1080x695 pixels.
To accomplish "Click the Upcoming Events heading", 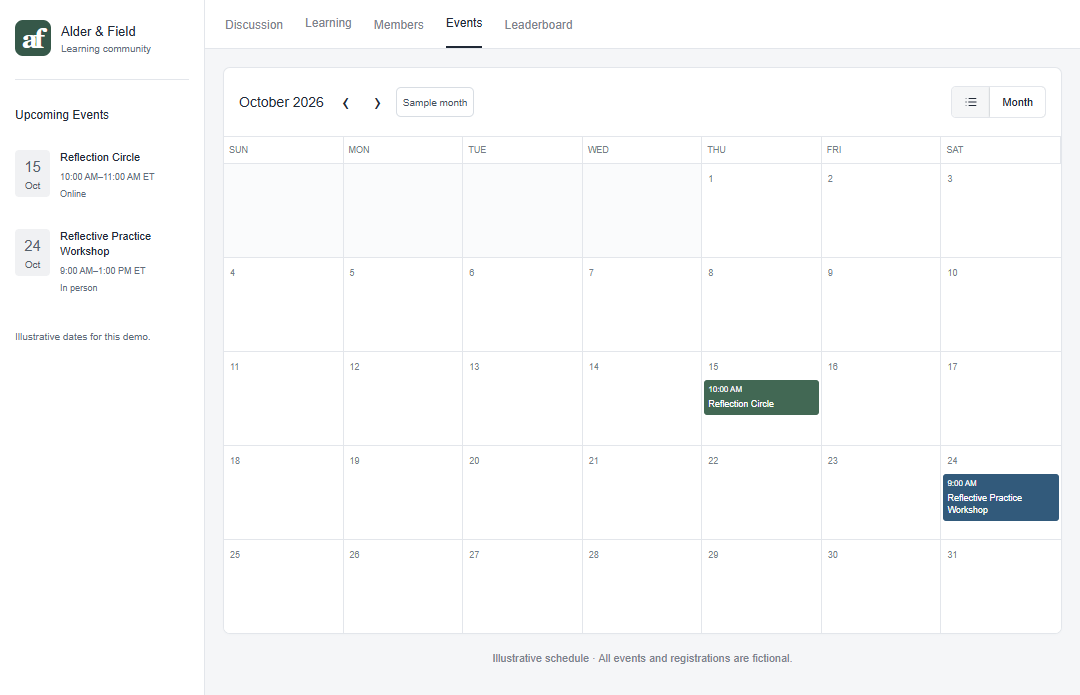I will (x=62, y=115).
